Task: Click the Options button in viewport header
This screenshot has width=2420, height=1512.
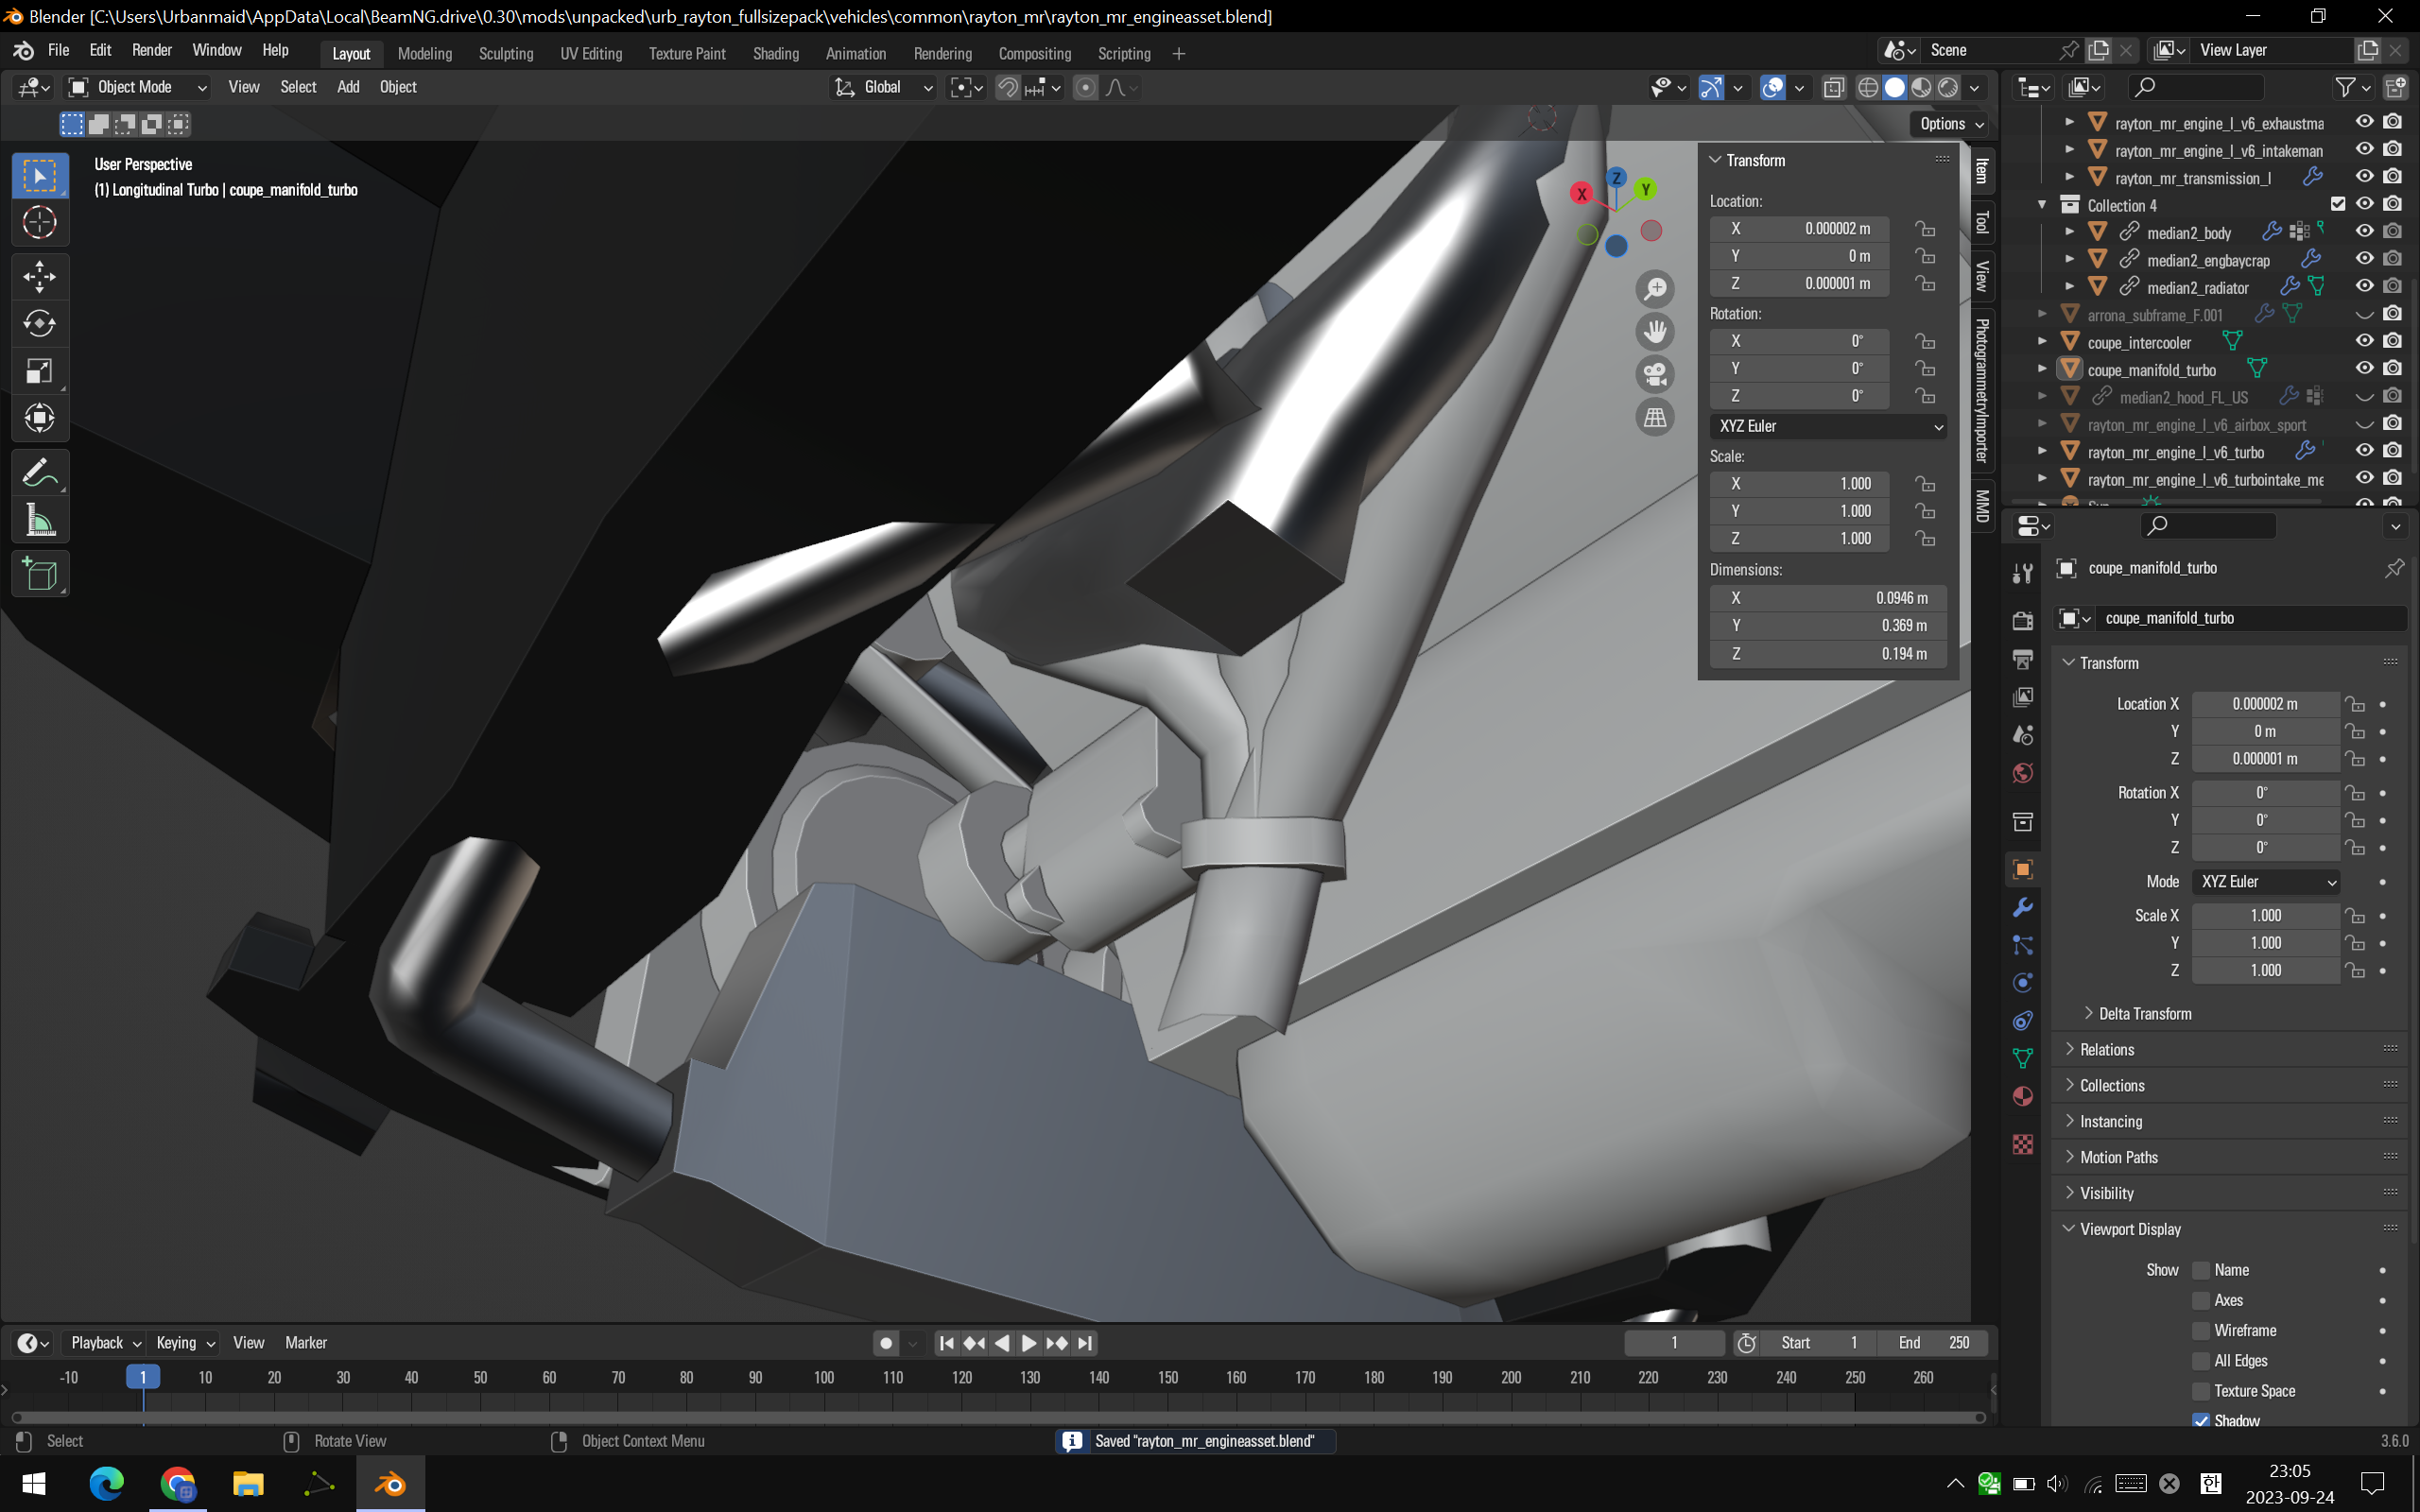Action: pos(1950,124)
